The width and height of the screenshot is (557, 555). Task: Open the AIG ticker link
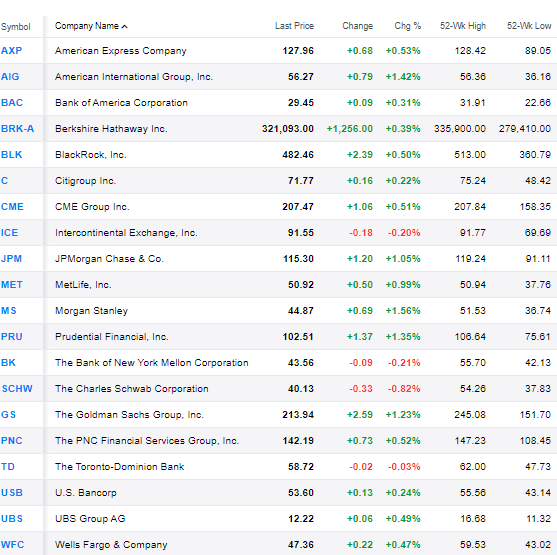click(x=10, y=76)
